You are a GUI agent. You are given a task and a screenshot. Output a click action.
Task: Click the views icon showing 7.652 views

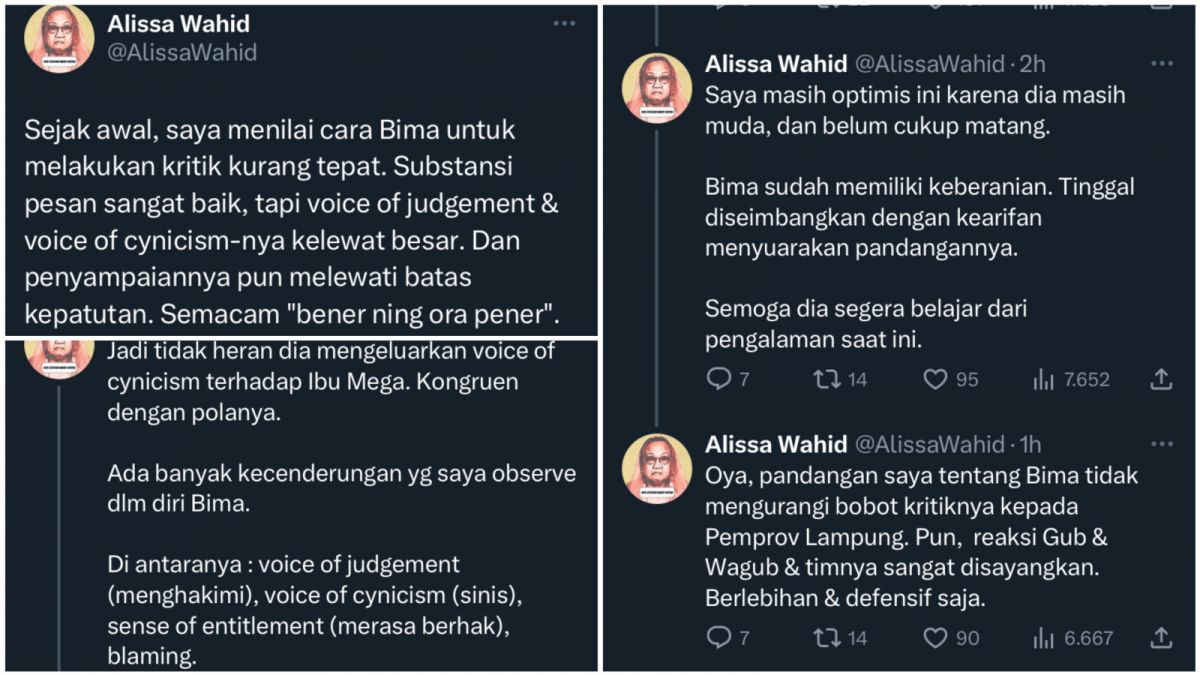(x=1043, y=379)
